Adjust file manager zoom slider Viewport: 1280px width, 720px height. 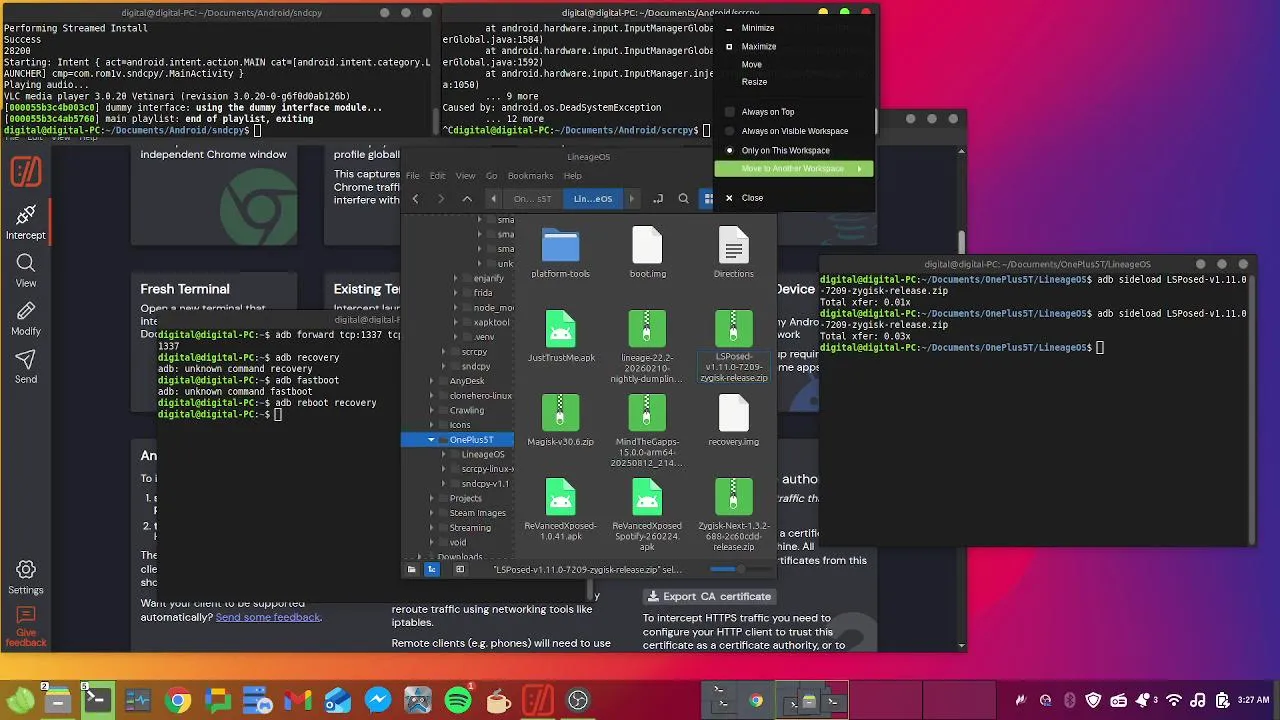(740, 569)
